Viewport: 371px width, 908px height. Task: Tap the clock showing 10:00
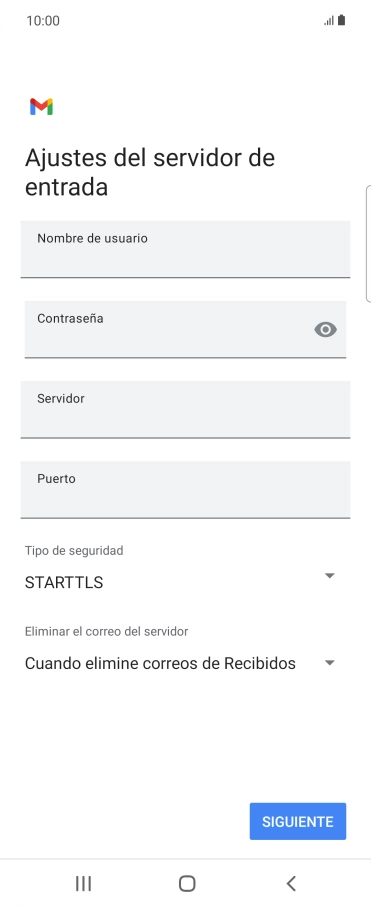click(43, 21)
